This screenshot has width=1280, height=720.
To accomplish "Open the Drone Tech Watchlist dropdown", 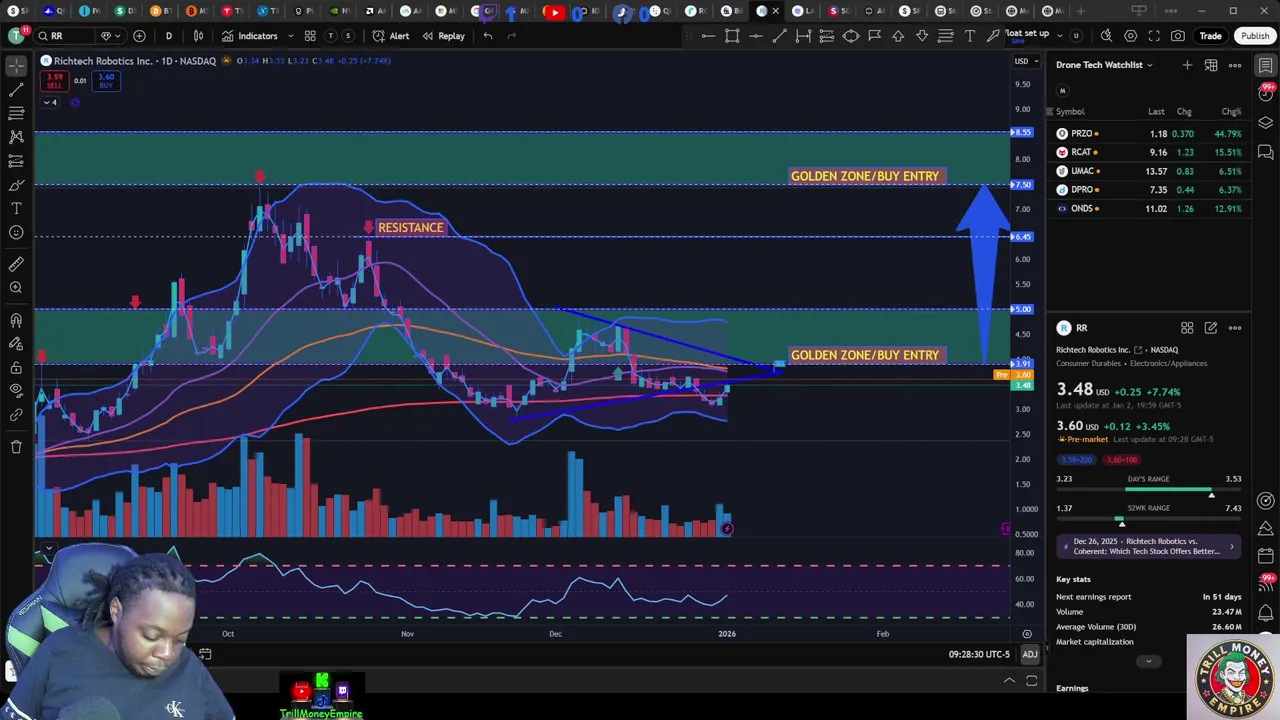I will pos(1104,65).
